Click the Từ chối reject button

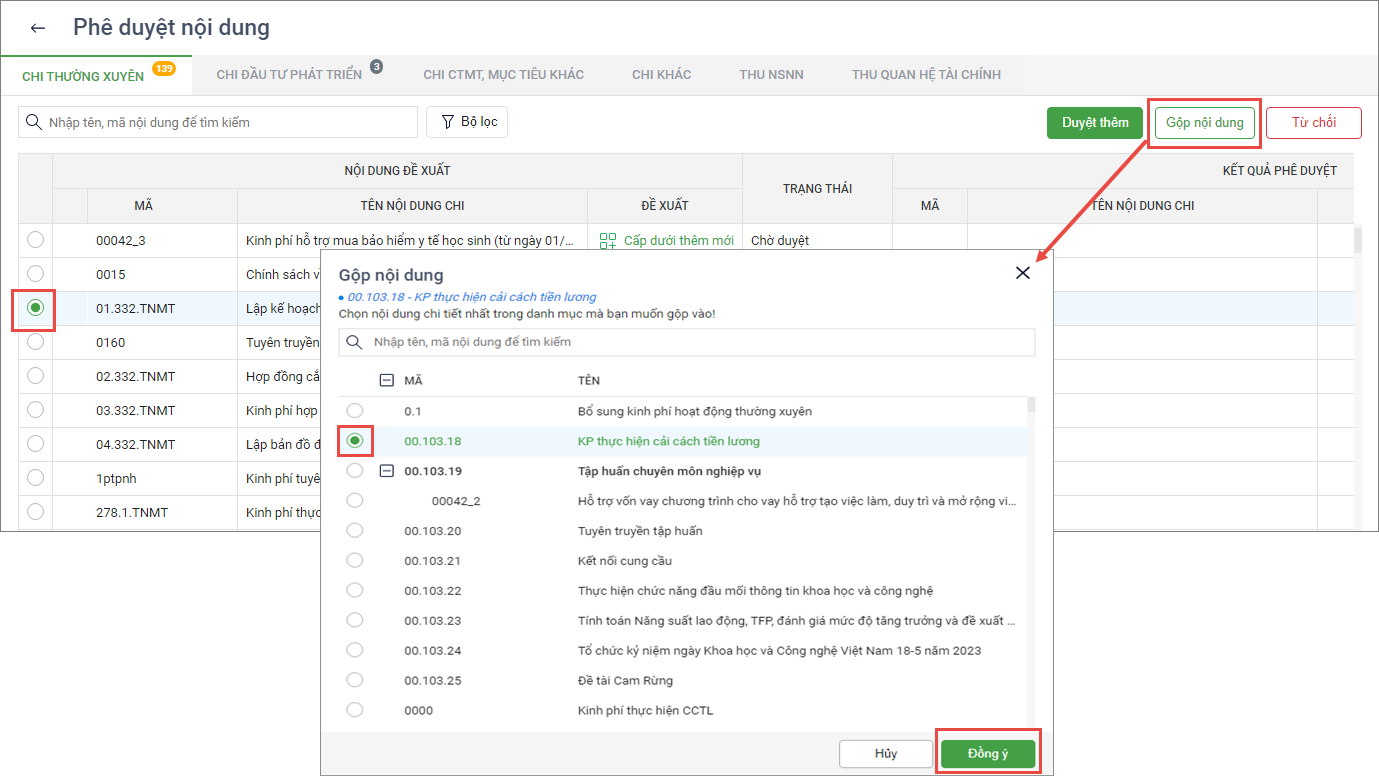1313,123
